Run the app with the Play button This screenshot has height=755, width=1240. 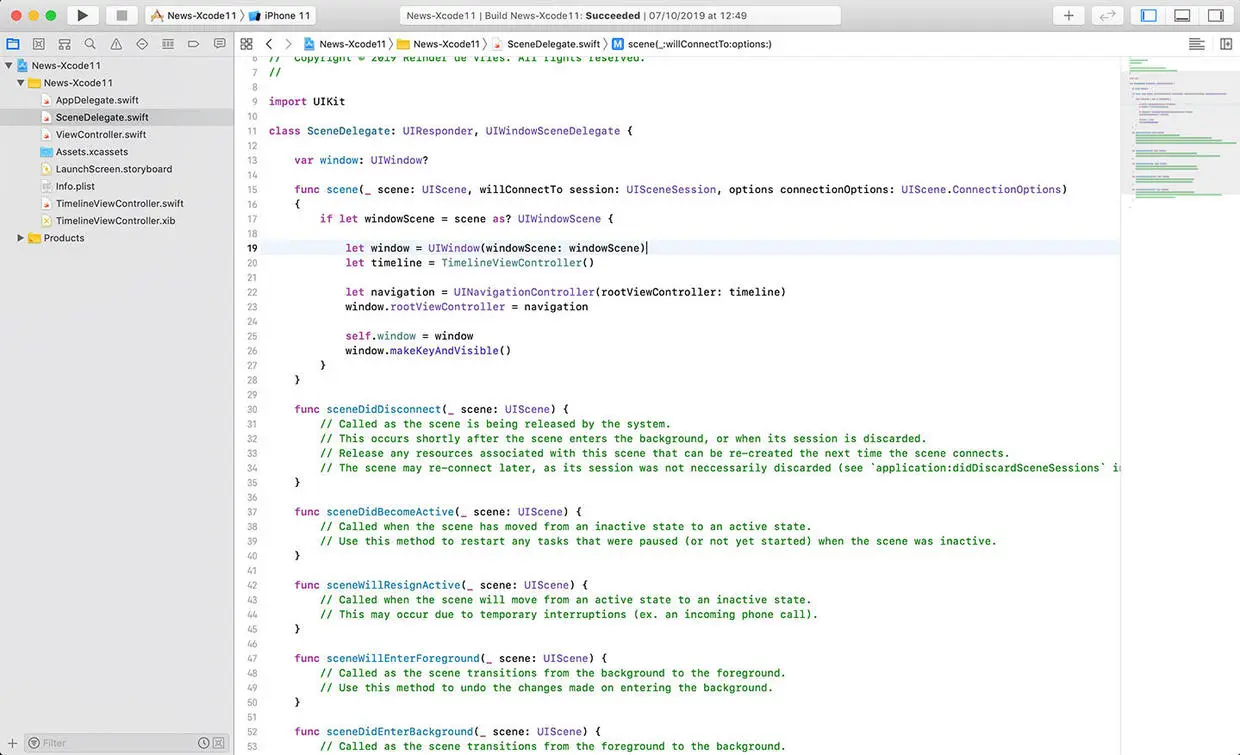83,16
